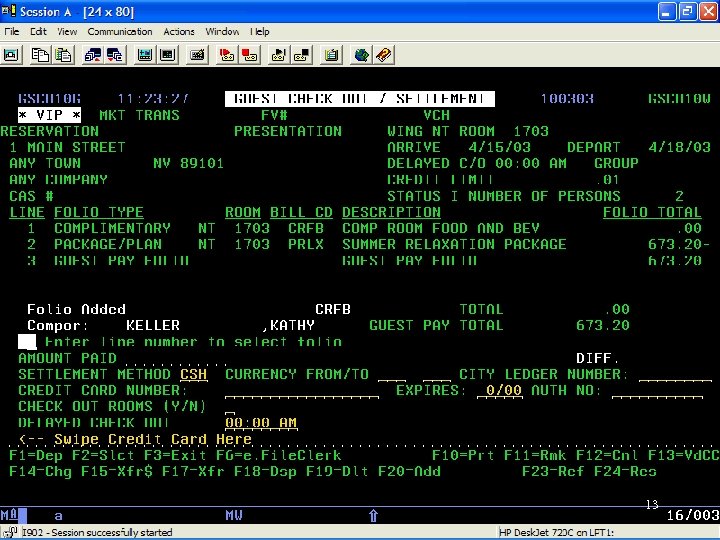
Task: Click the 673.20- folio total value
Action: (679, 244)
